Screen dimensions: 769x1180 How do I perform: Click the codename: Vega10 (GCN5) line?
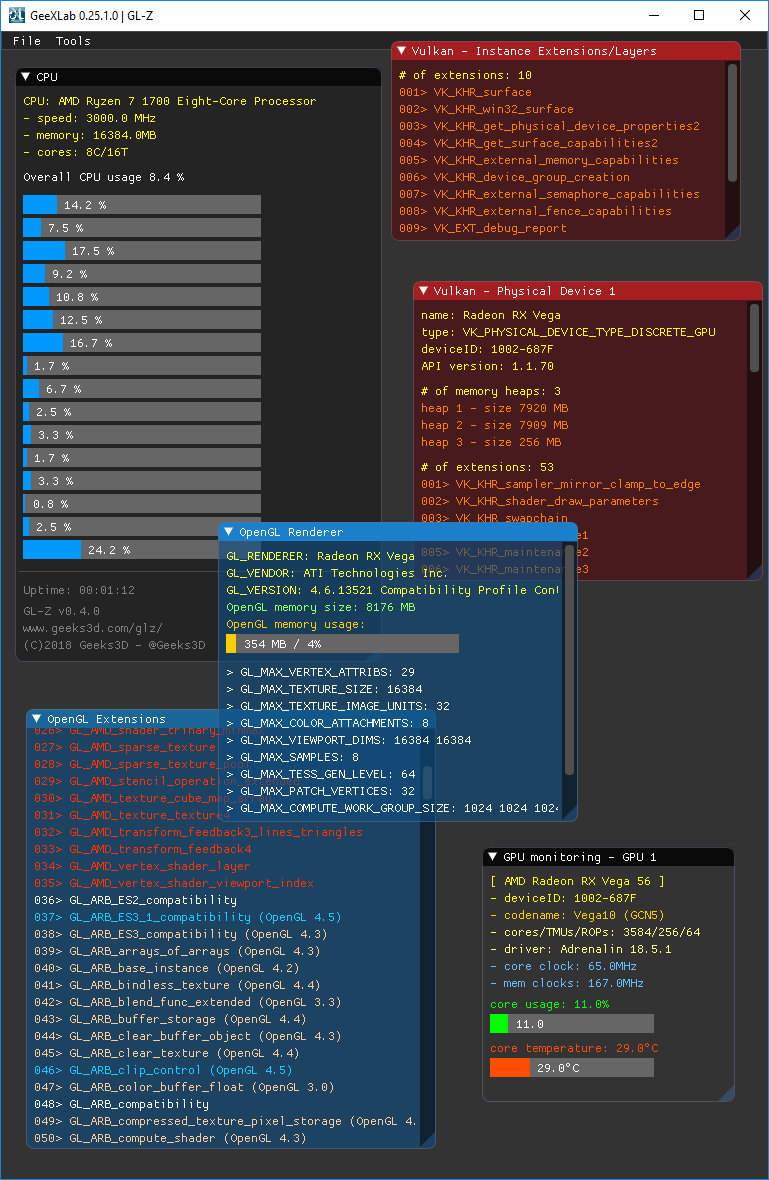578,915
